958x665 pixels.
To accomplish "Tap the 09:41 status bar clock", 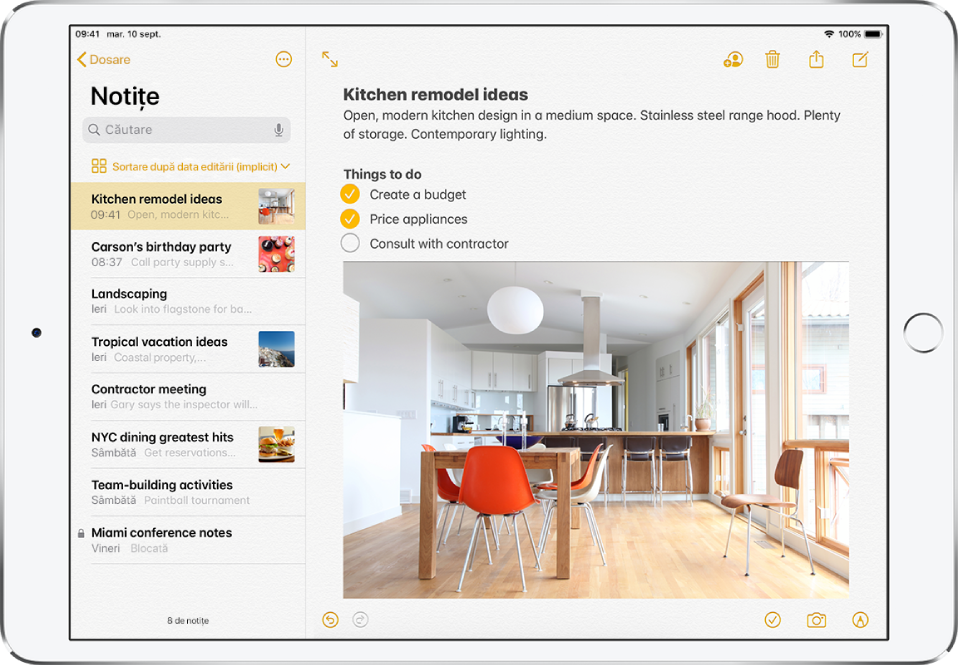I will coord(87,34).
